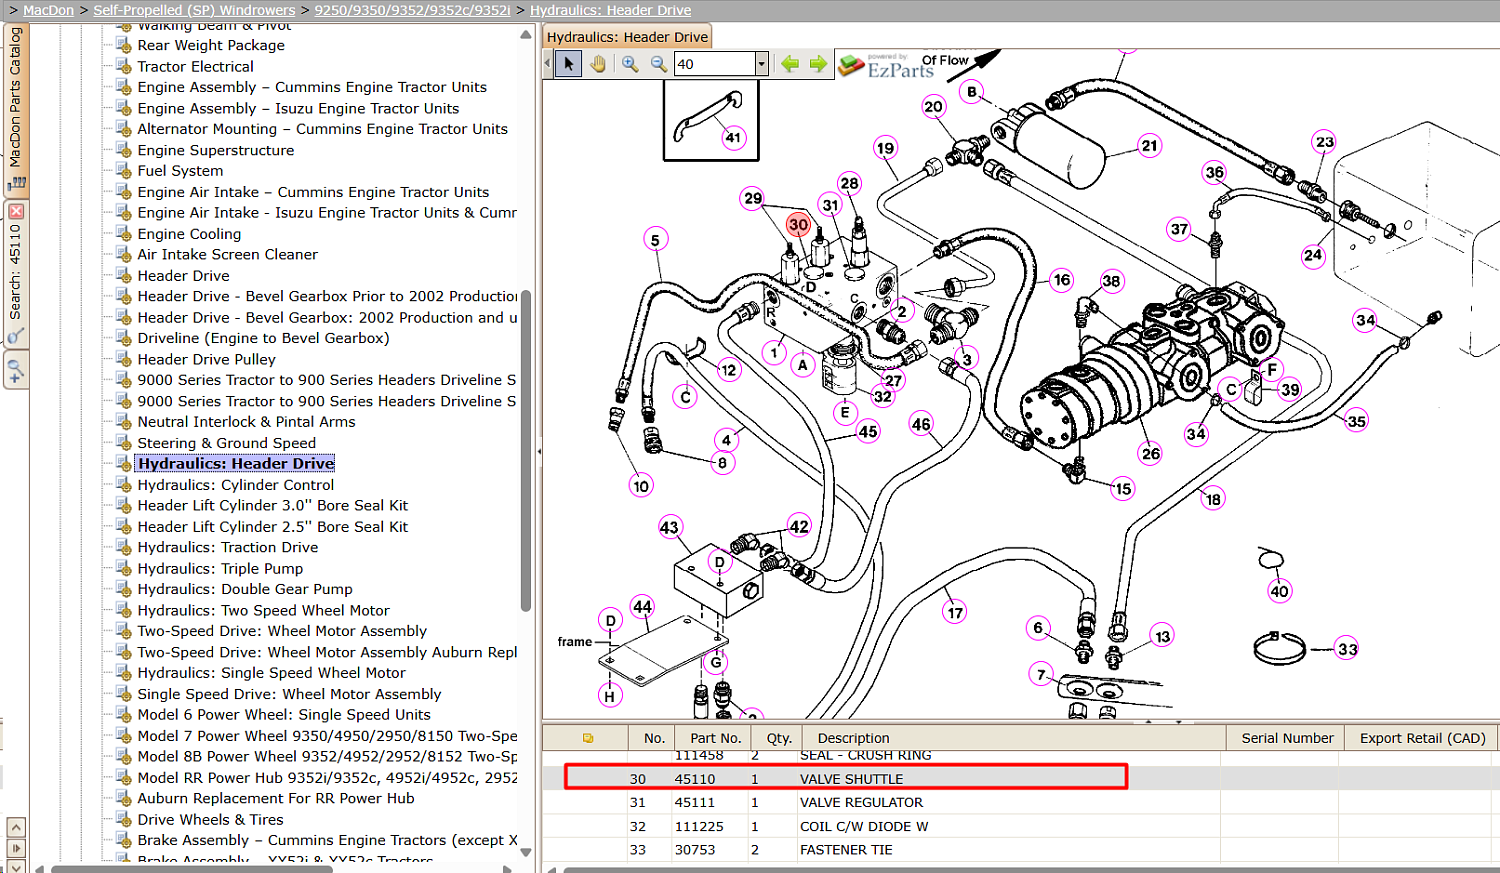This screenshot has height=873, width=1500.
Task: Click the zoom percentage input field
Action: click(x=714, y=64)
